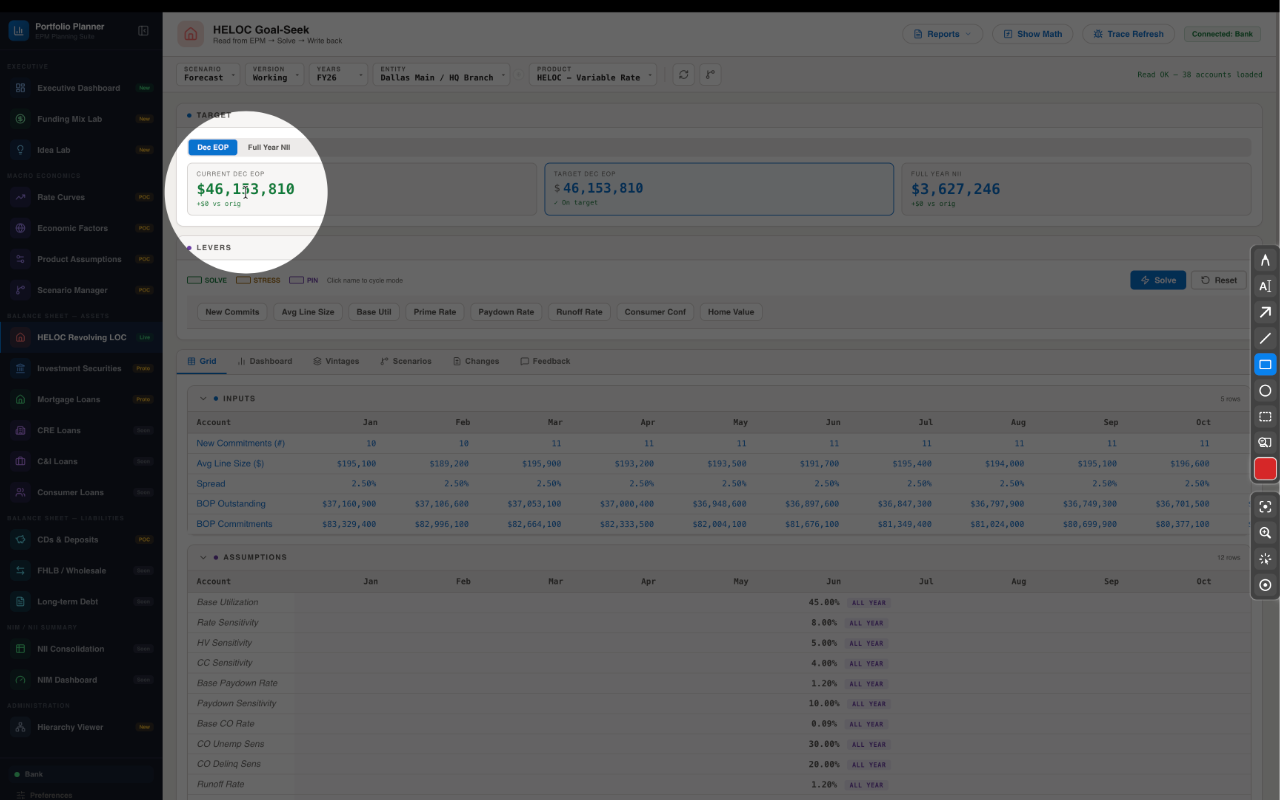The height and width of the screenshot is (800, 1280).
Task: Switch to the Feedback tab
Action: [x=545, y=361]
